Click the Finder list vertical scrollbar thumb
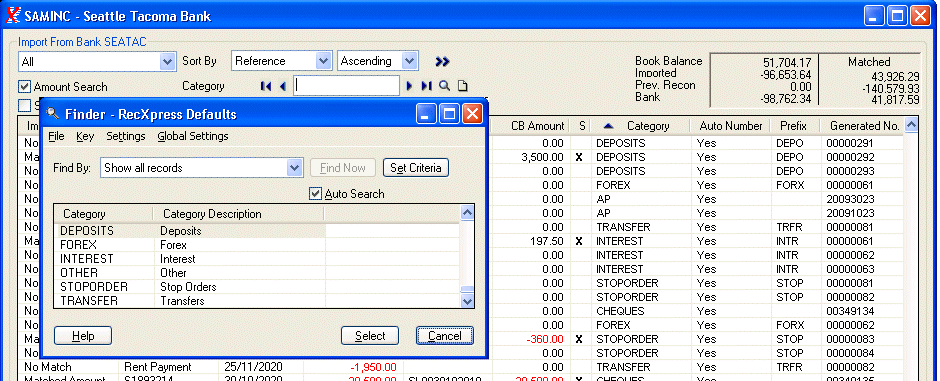Viewport: 940px width, 381px height. pos(467,289)
